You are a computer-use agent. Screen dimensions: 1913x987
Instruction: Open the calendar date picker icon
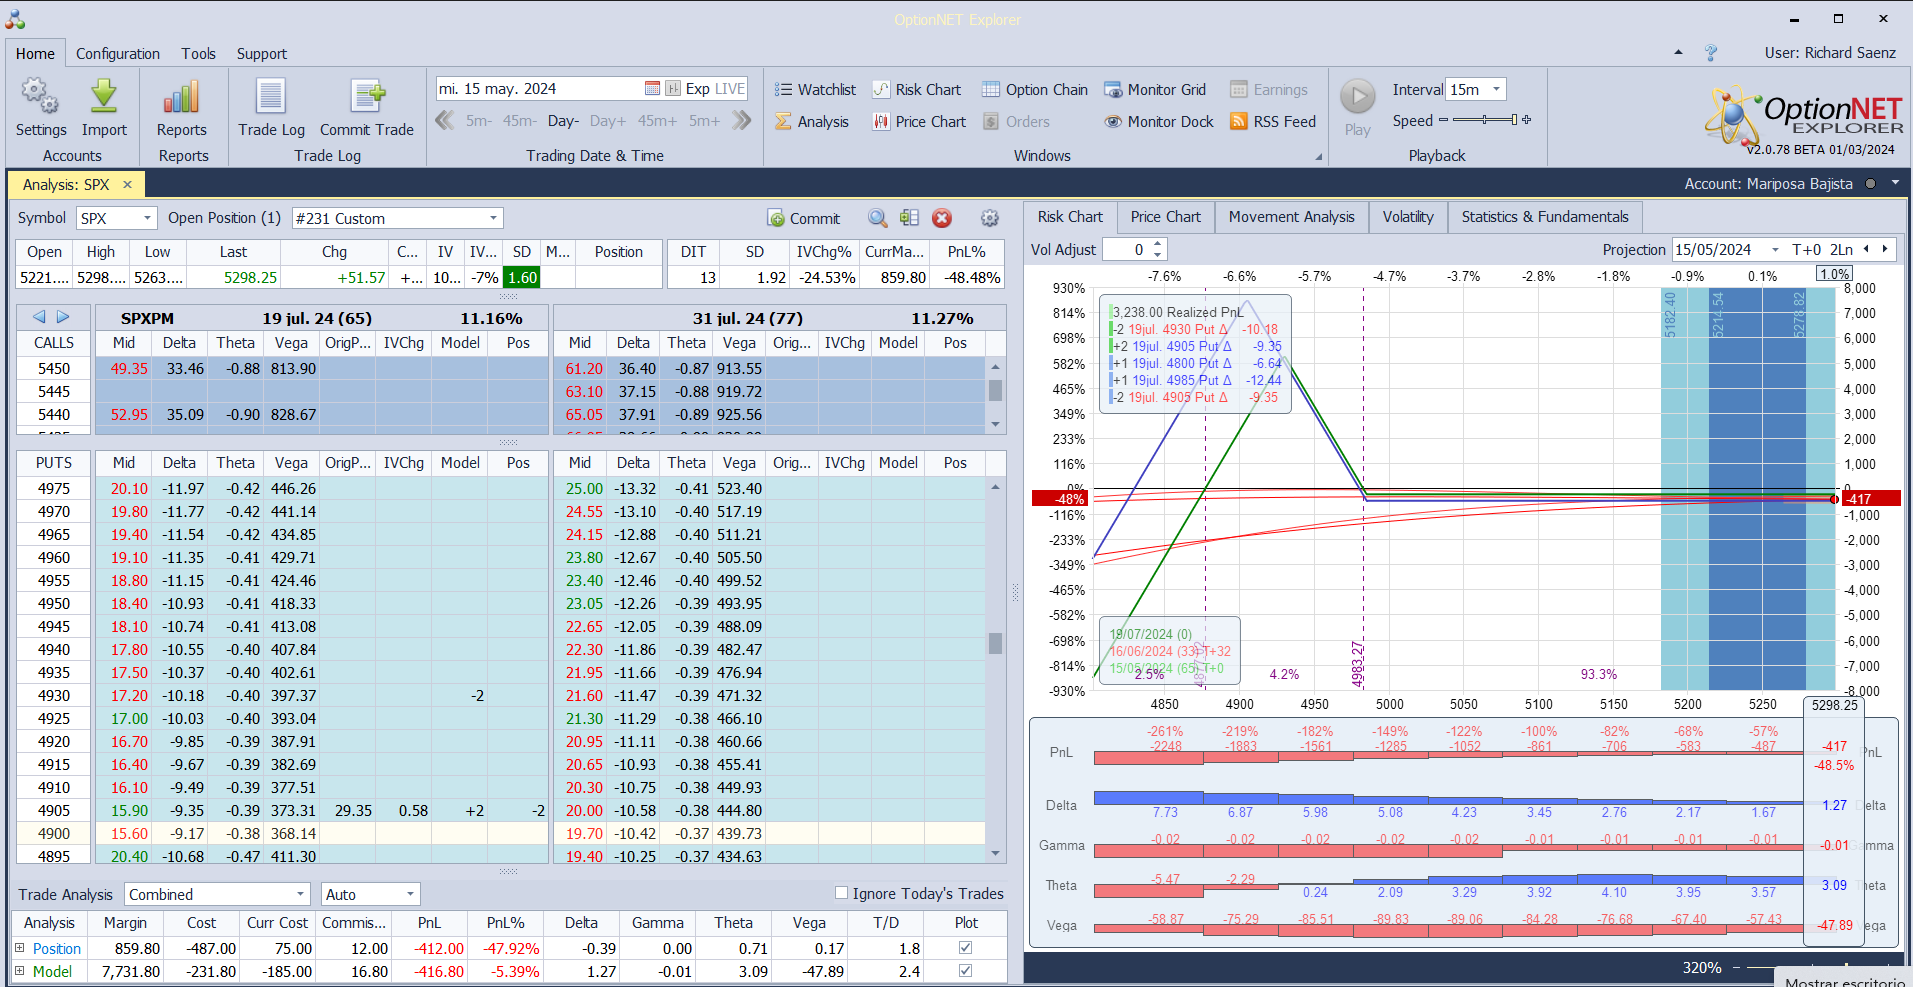click(652, 89)
